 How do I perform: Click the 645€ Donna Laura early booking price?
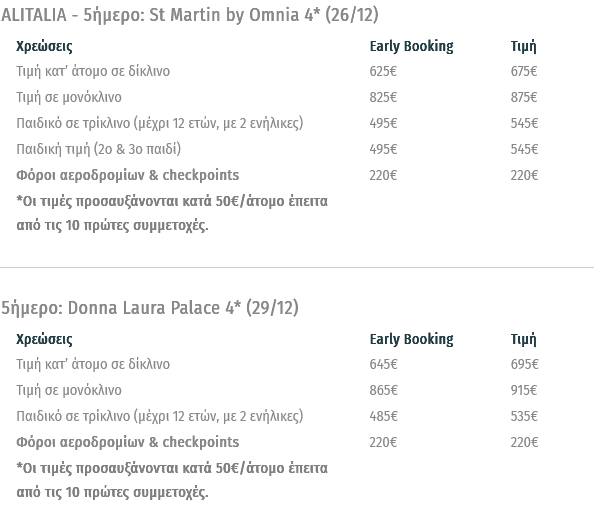click(383, 364)
